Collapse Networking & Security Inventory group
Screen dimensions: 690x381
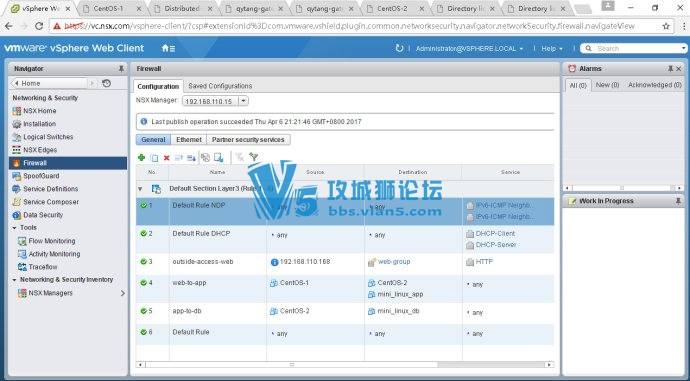15,280
